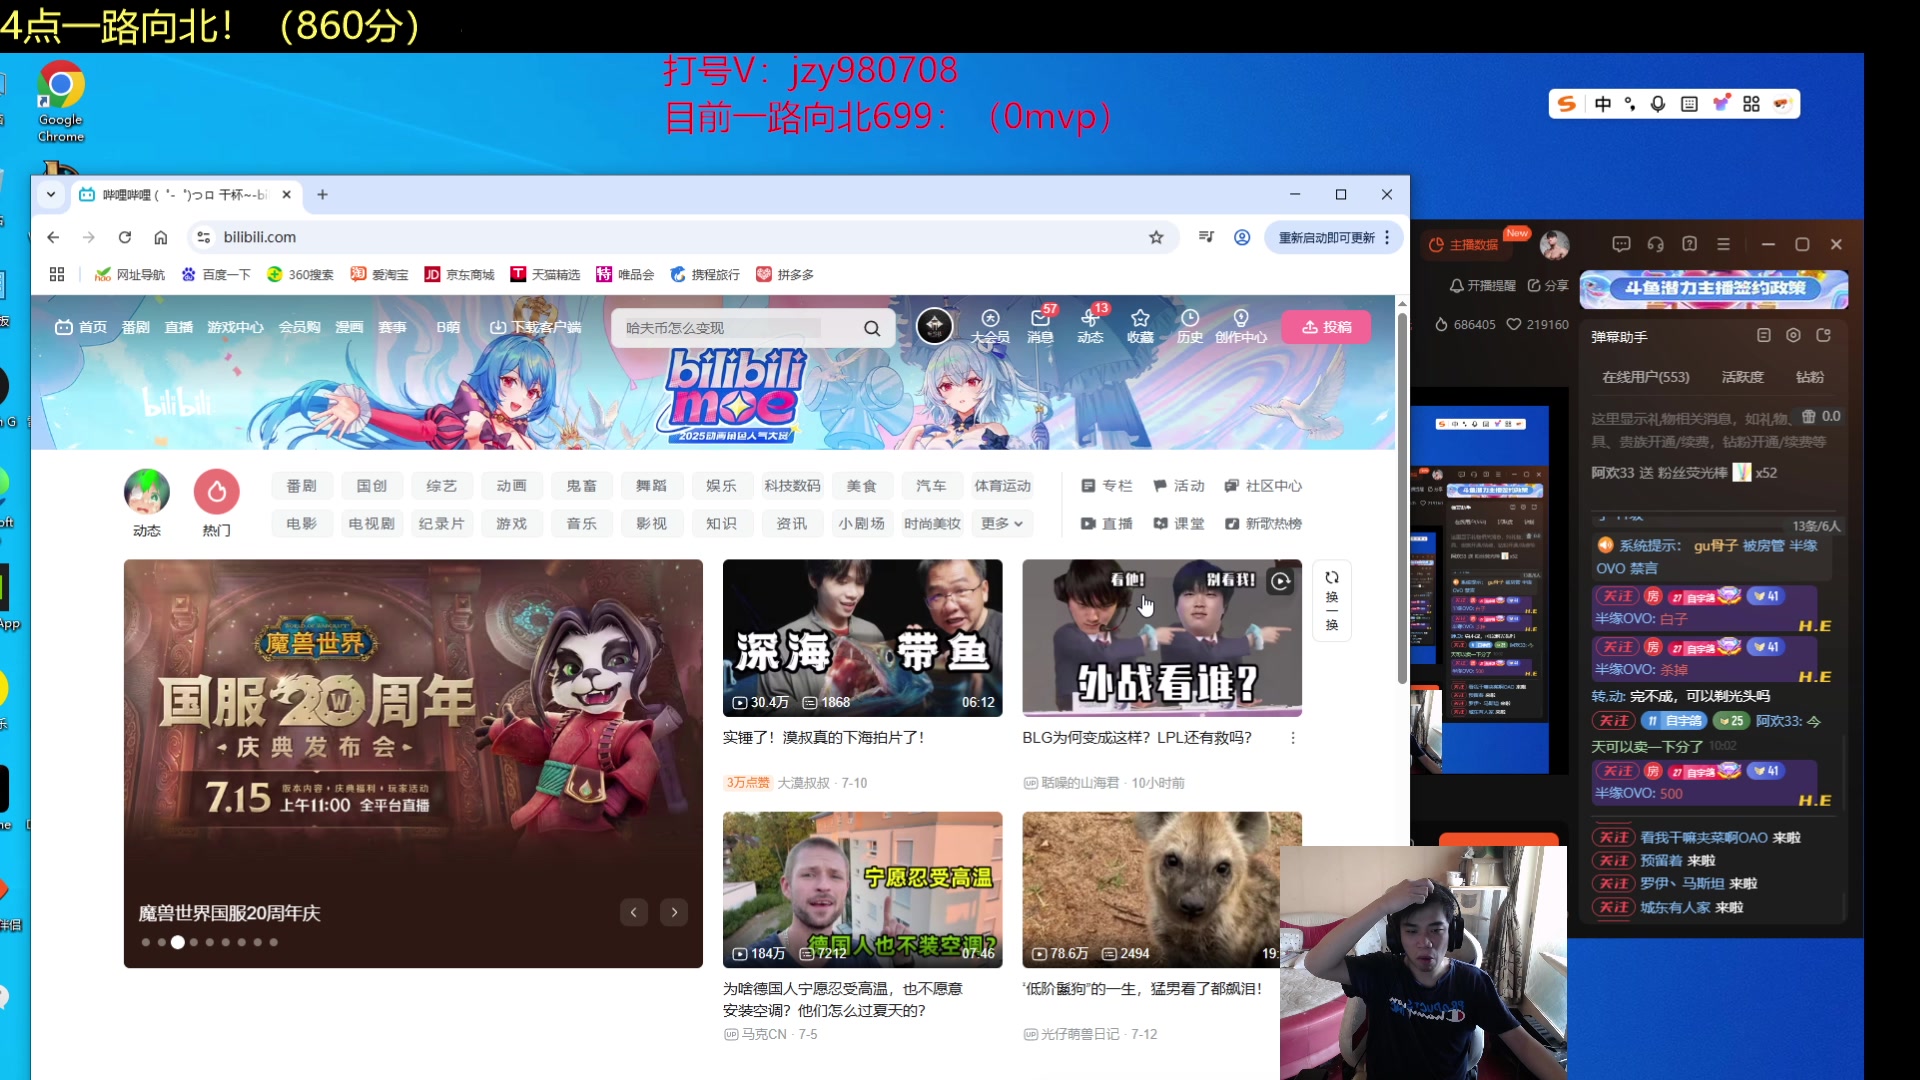This screenshot has width=1920, height=1080.
Task: Open Sogou toolbox grid icon
Action: tap(1751, 104)
